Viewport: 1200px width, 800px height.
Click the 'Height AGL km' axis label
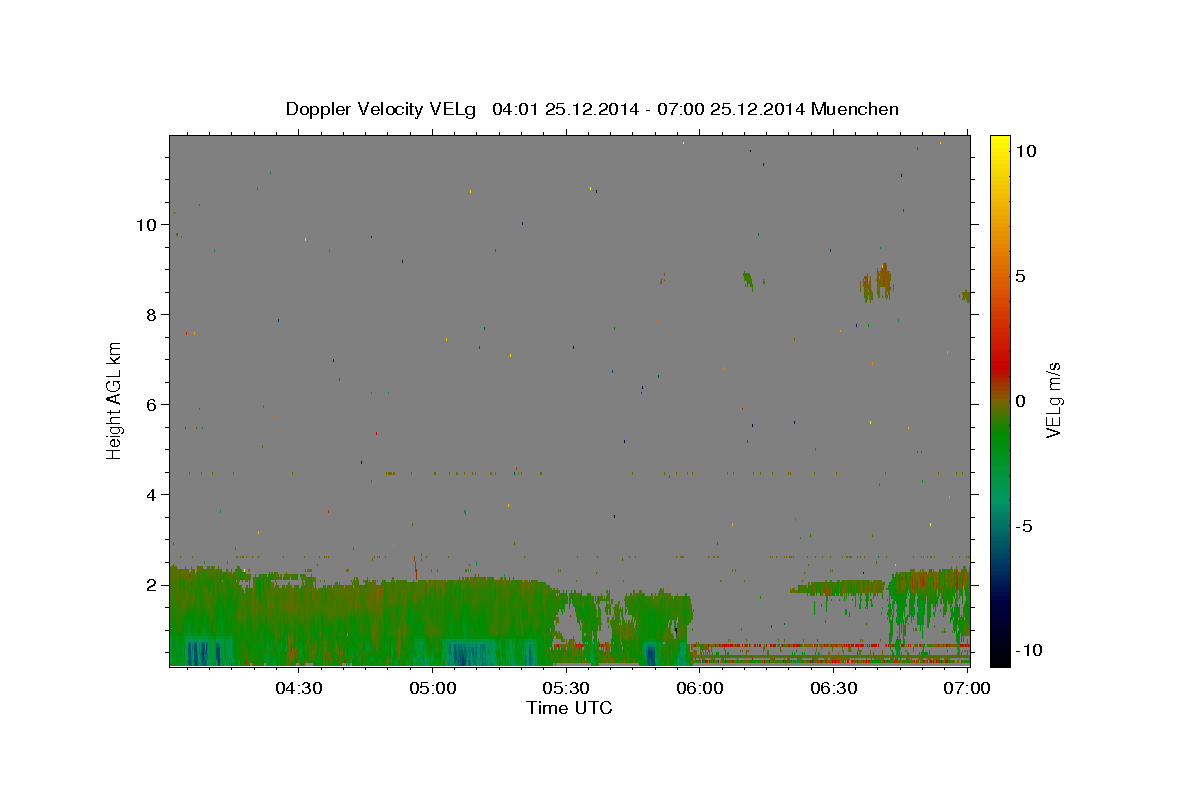pyautogui.click(x=115, y=400)
